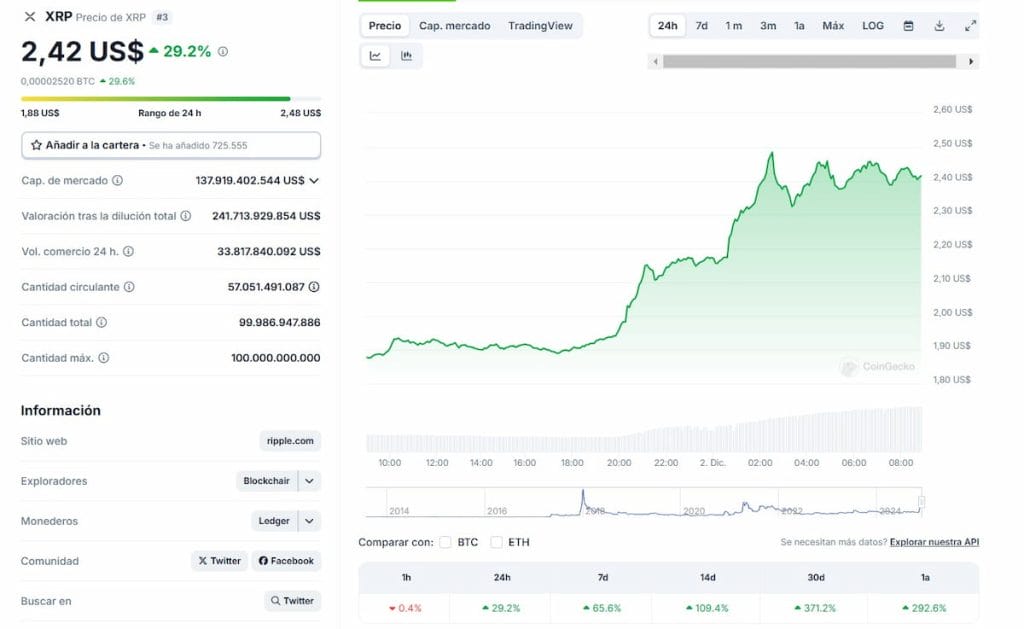Toggle the LOG scale on the chart

coord(872,25)
